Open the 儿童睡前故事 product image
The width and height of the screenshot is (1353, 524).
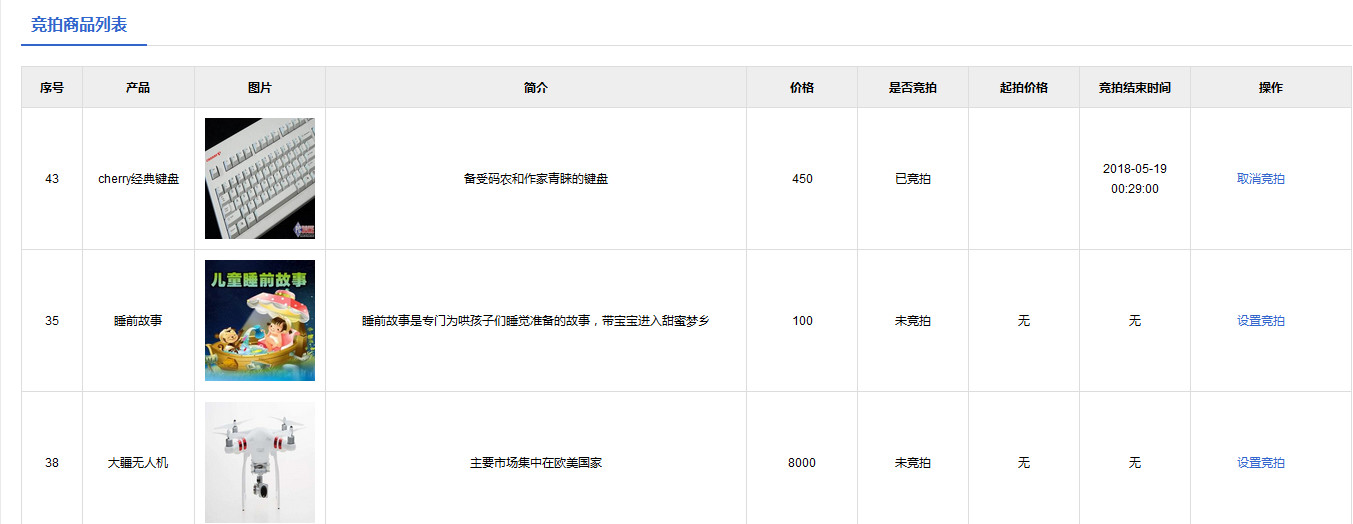pos(260,320)
